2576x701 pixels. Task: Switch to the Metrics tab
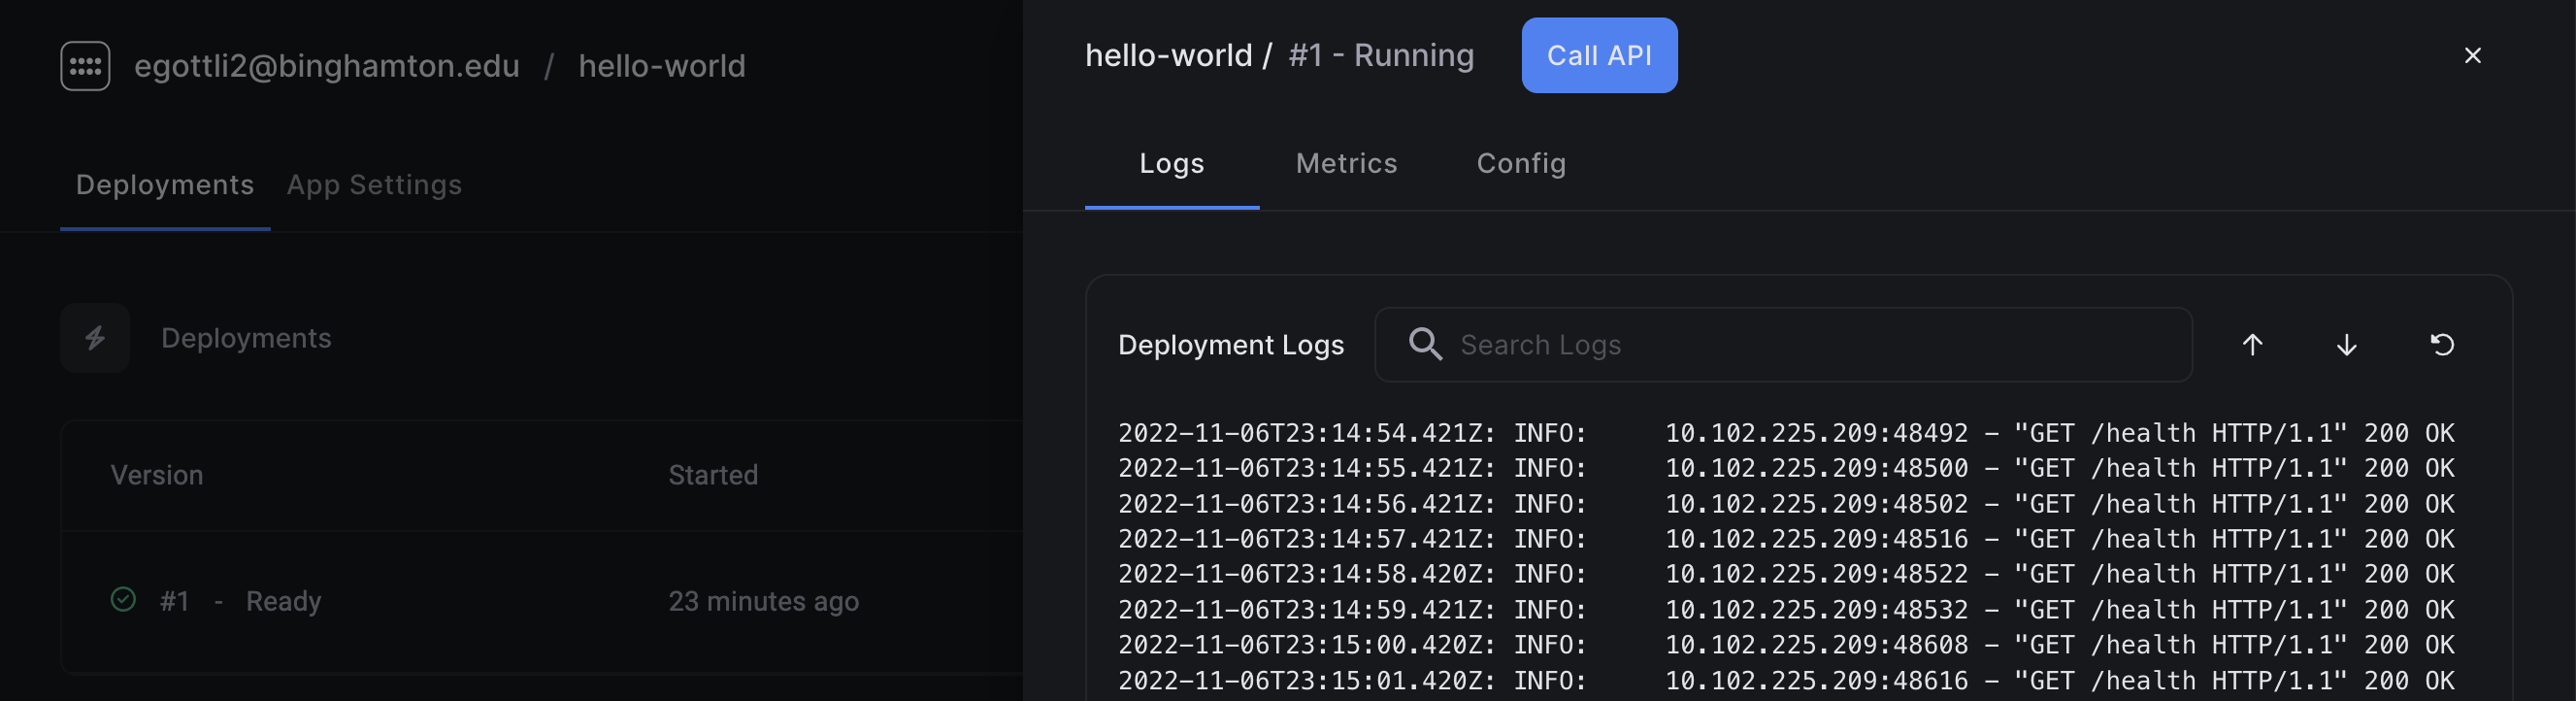point(1346,163)
